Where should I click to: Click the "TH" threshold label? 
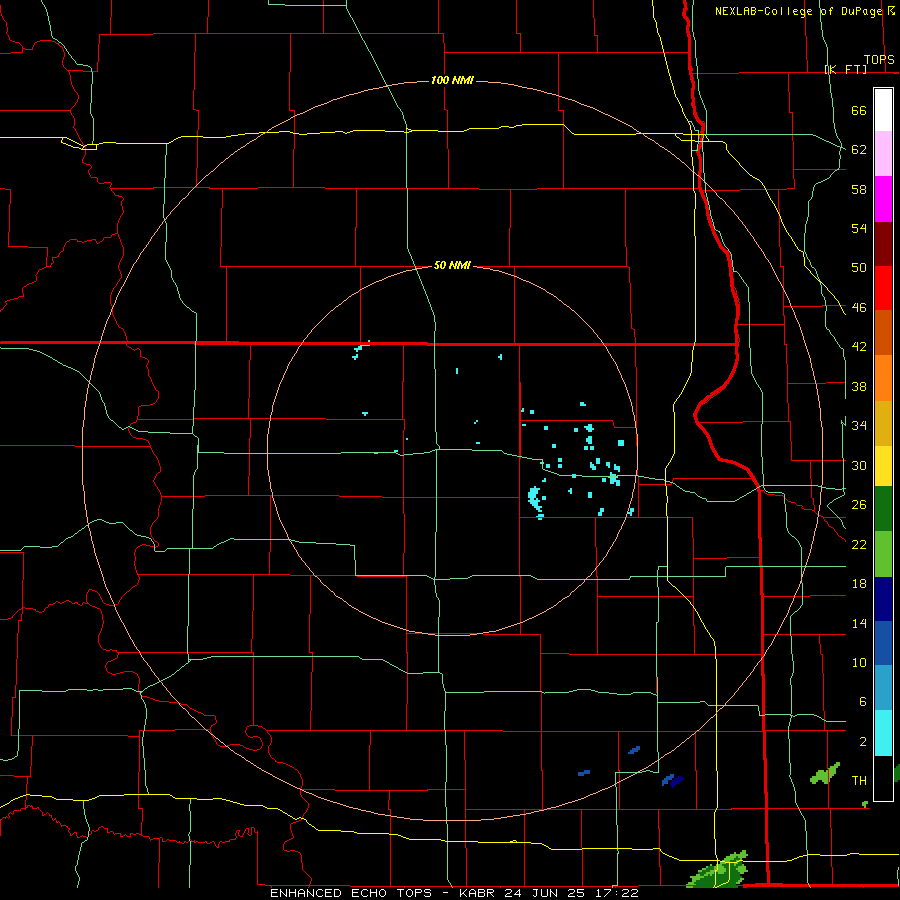tap(859, 781)
